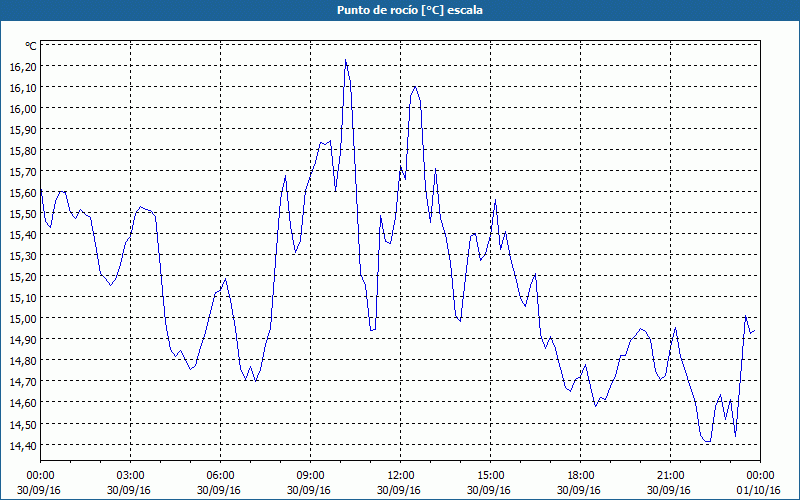Click the 09:00 time axis label
The image size is (800, 500).
point(310,476)
